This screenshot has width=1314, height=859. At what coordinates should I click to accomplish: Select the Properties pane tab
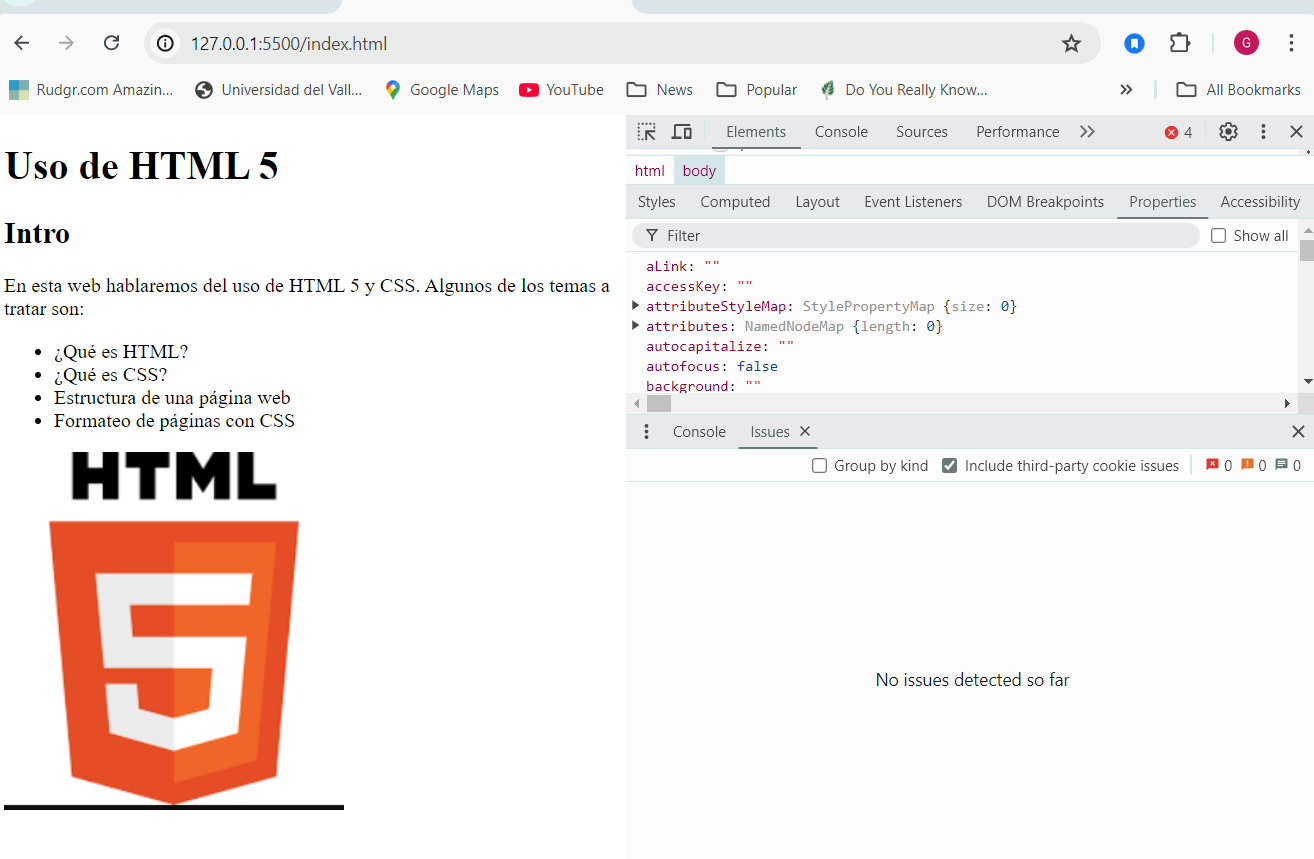coord(1163,202)
